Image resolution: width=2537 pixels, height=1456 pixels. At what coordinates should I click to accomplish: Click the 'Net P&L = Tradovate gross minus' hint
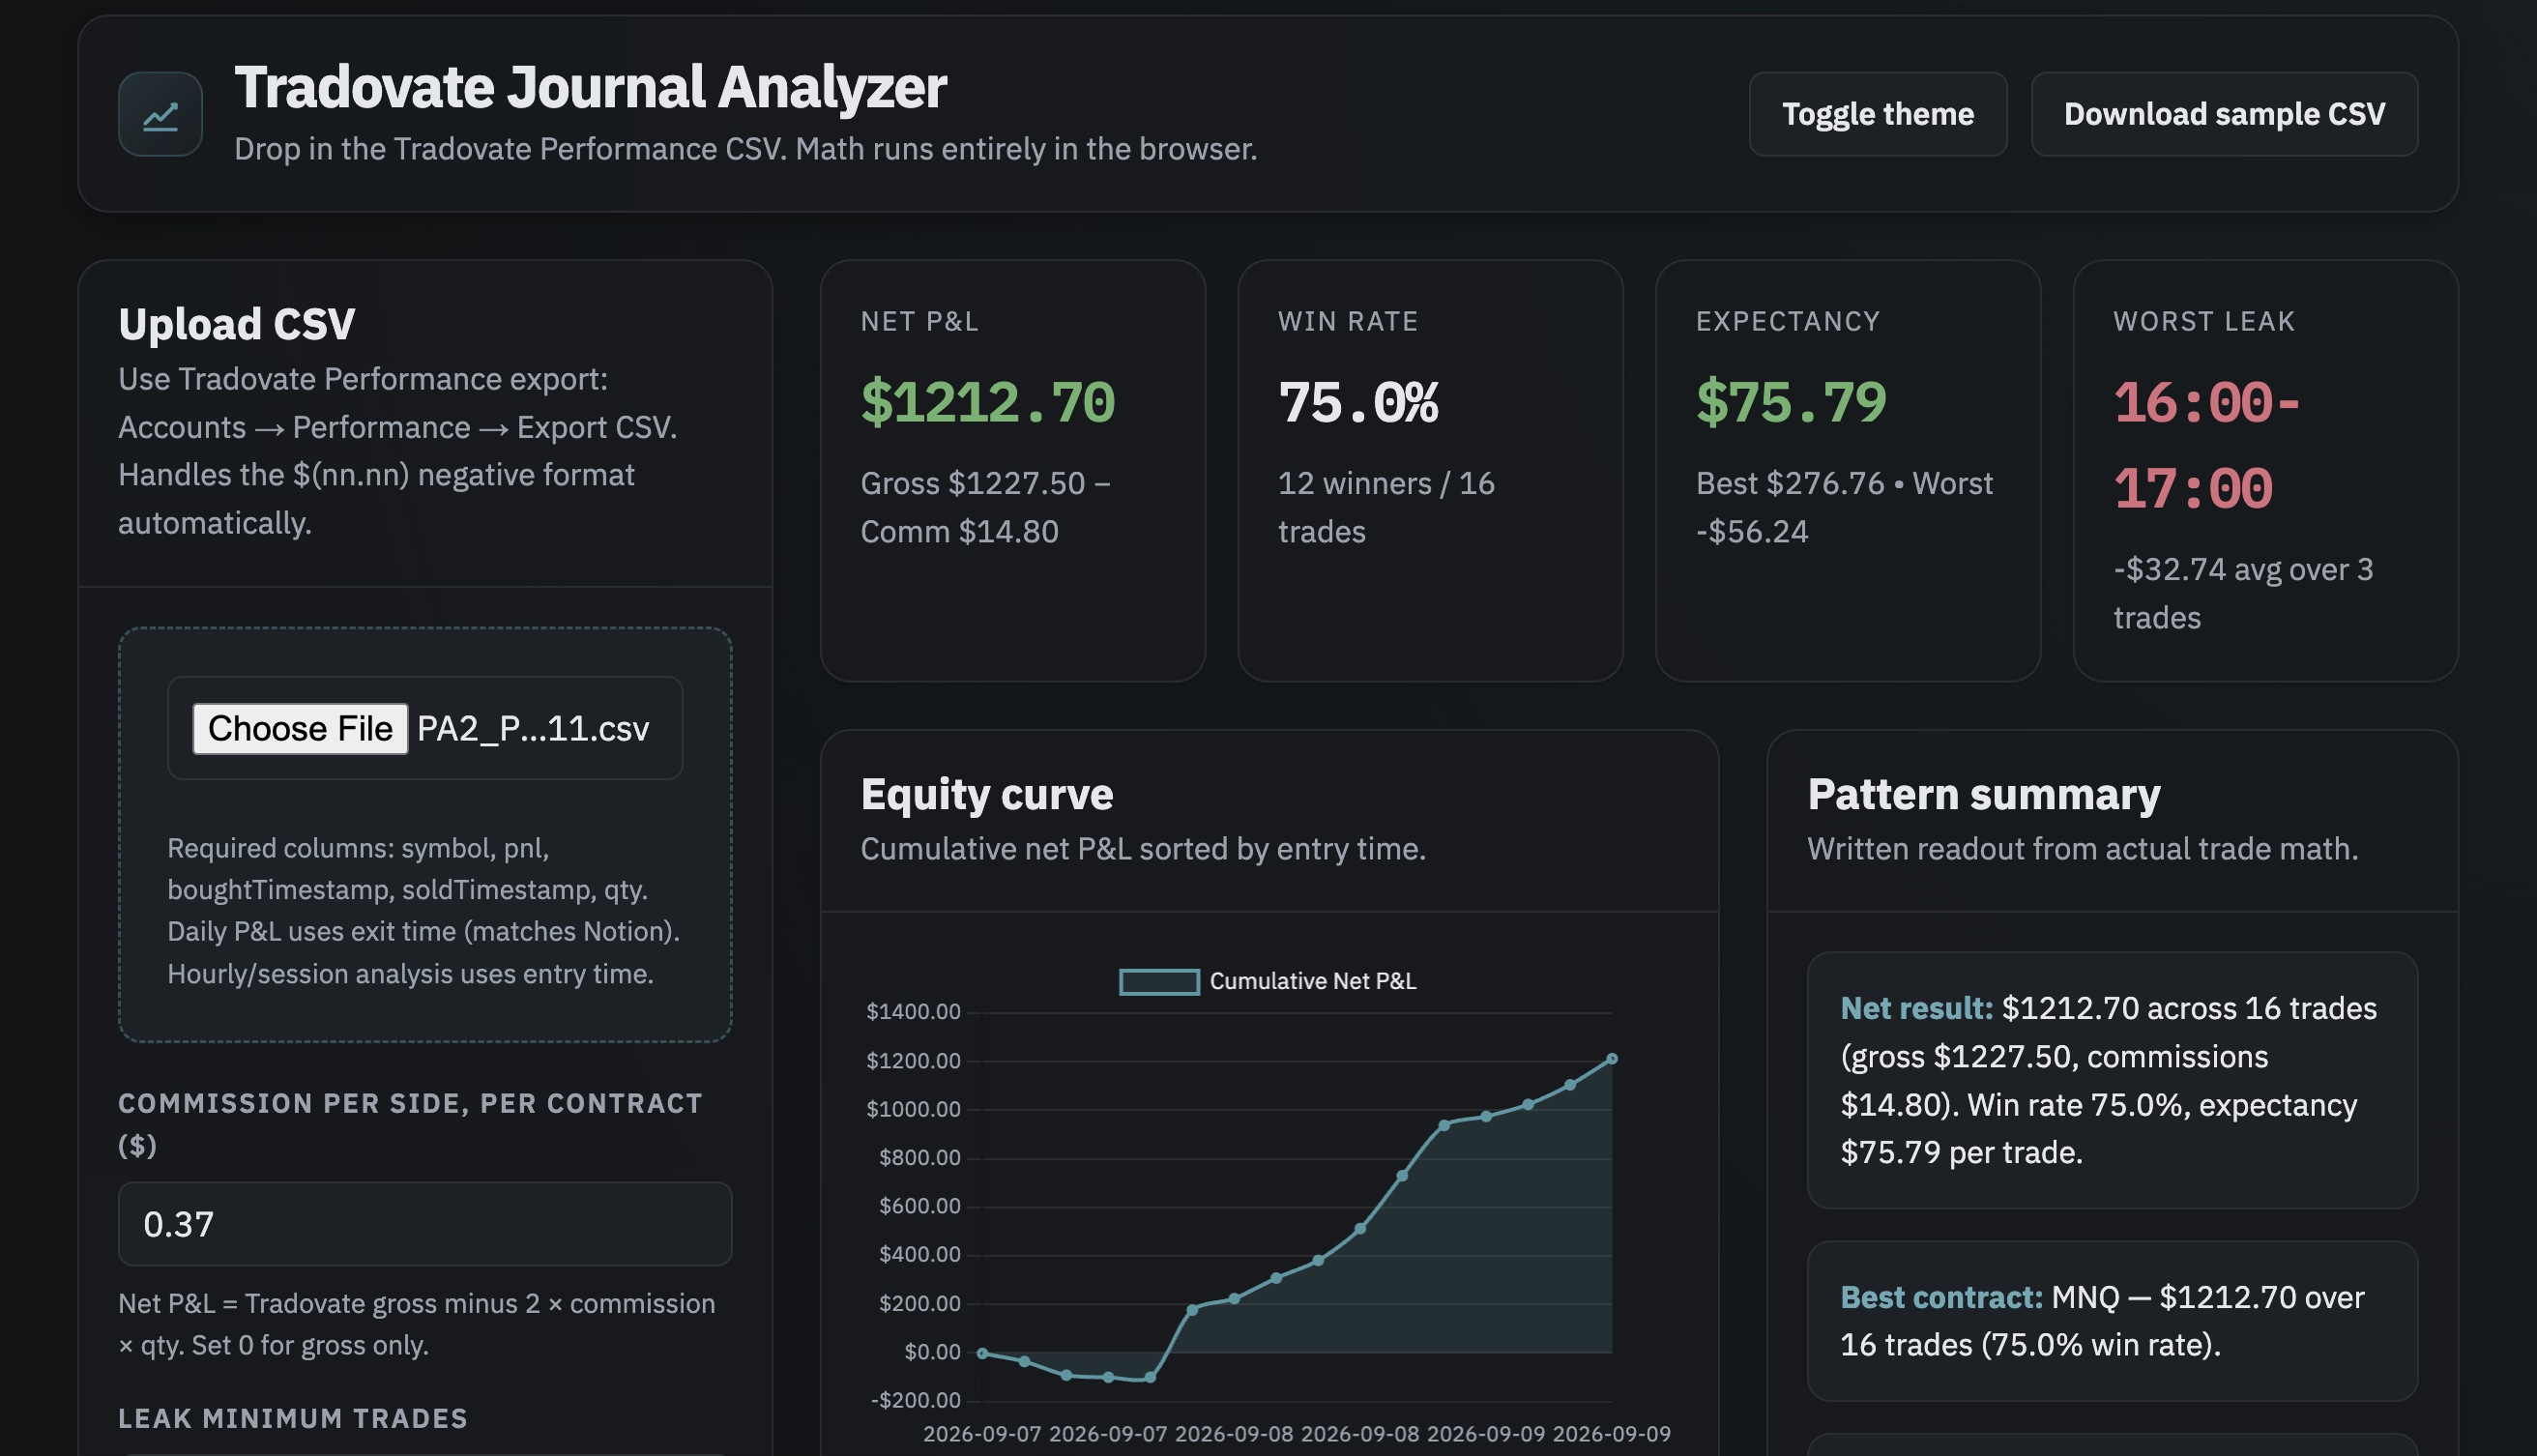[x=416, y=1324]
